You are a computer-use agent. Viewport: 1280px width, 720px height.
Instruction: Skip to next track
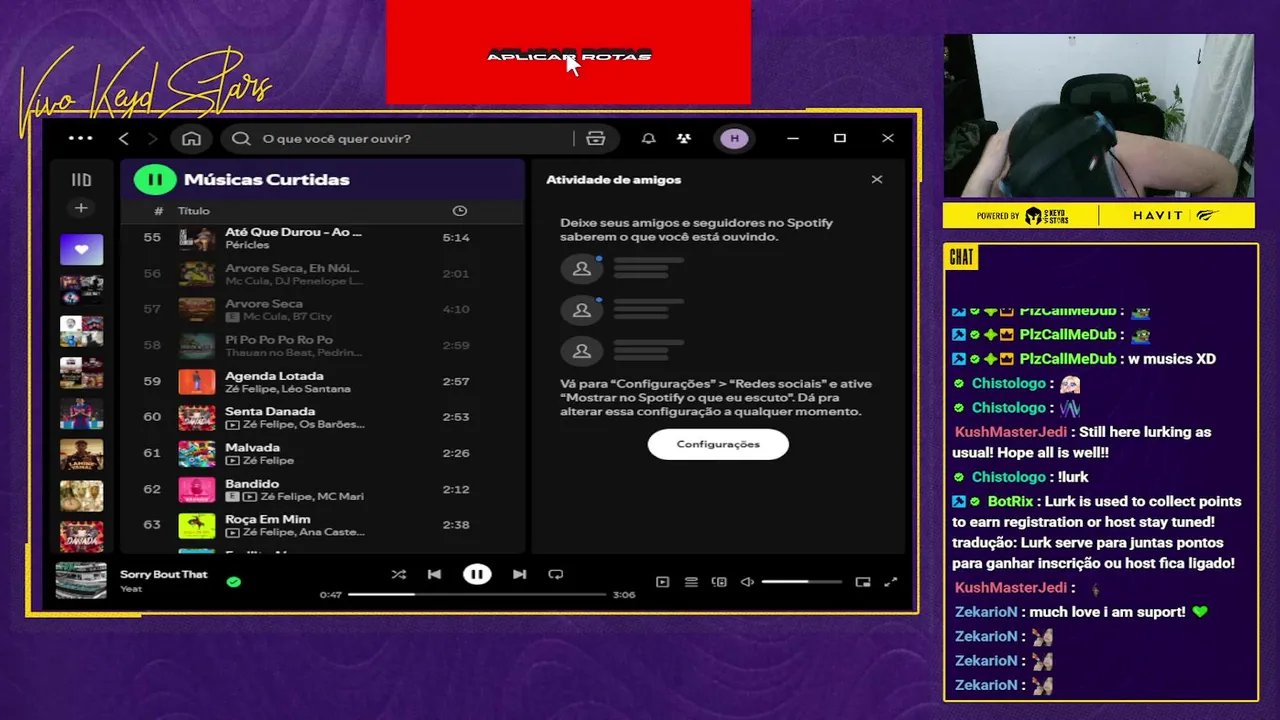pos(519,574)
